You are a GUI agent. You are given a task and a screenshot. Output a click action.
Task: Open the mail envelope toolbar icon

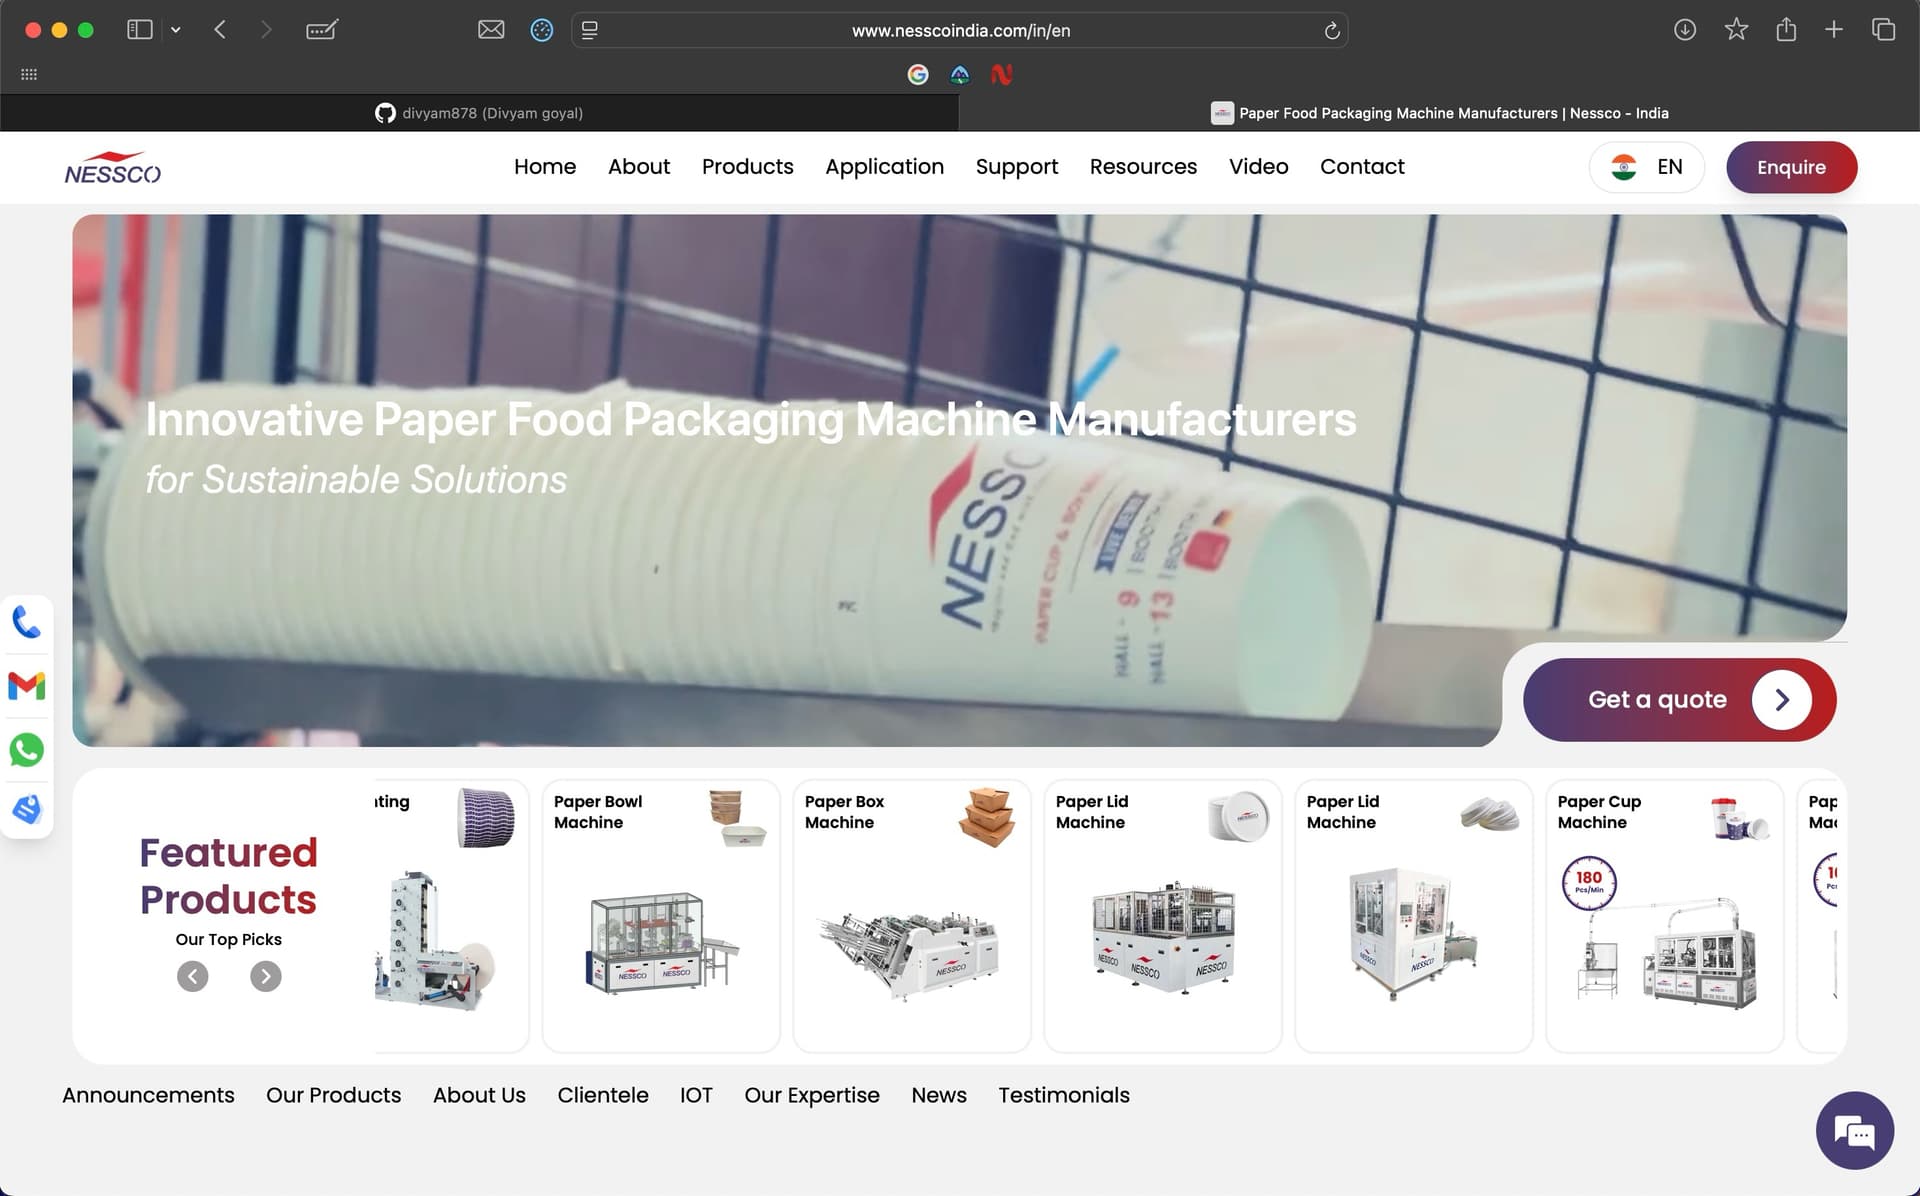491,30
